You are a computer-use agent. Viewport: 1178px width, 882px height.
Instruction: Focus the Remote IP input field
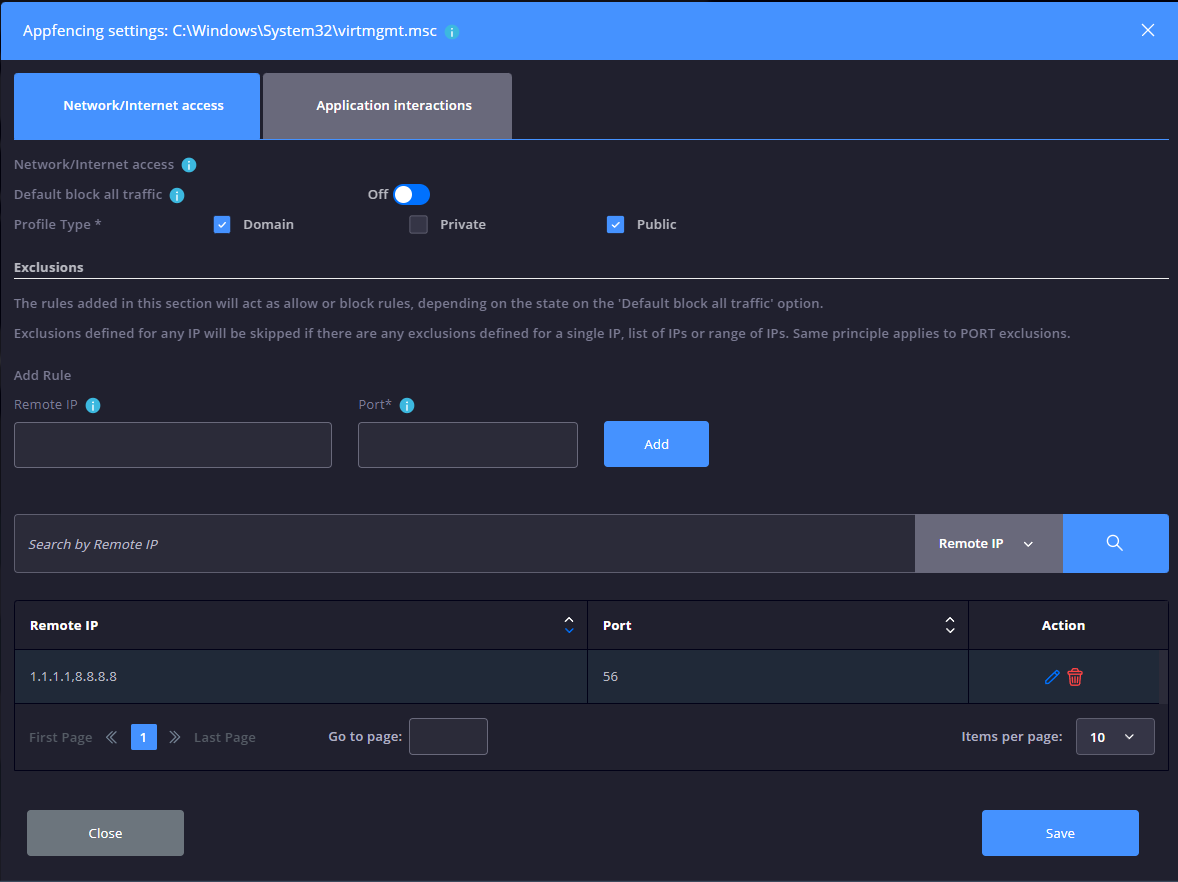[x=173, y=445]
